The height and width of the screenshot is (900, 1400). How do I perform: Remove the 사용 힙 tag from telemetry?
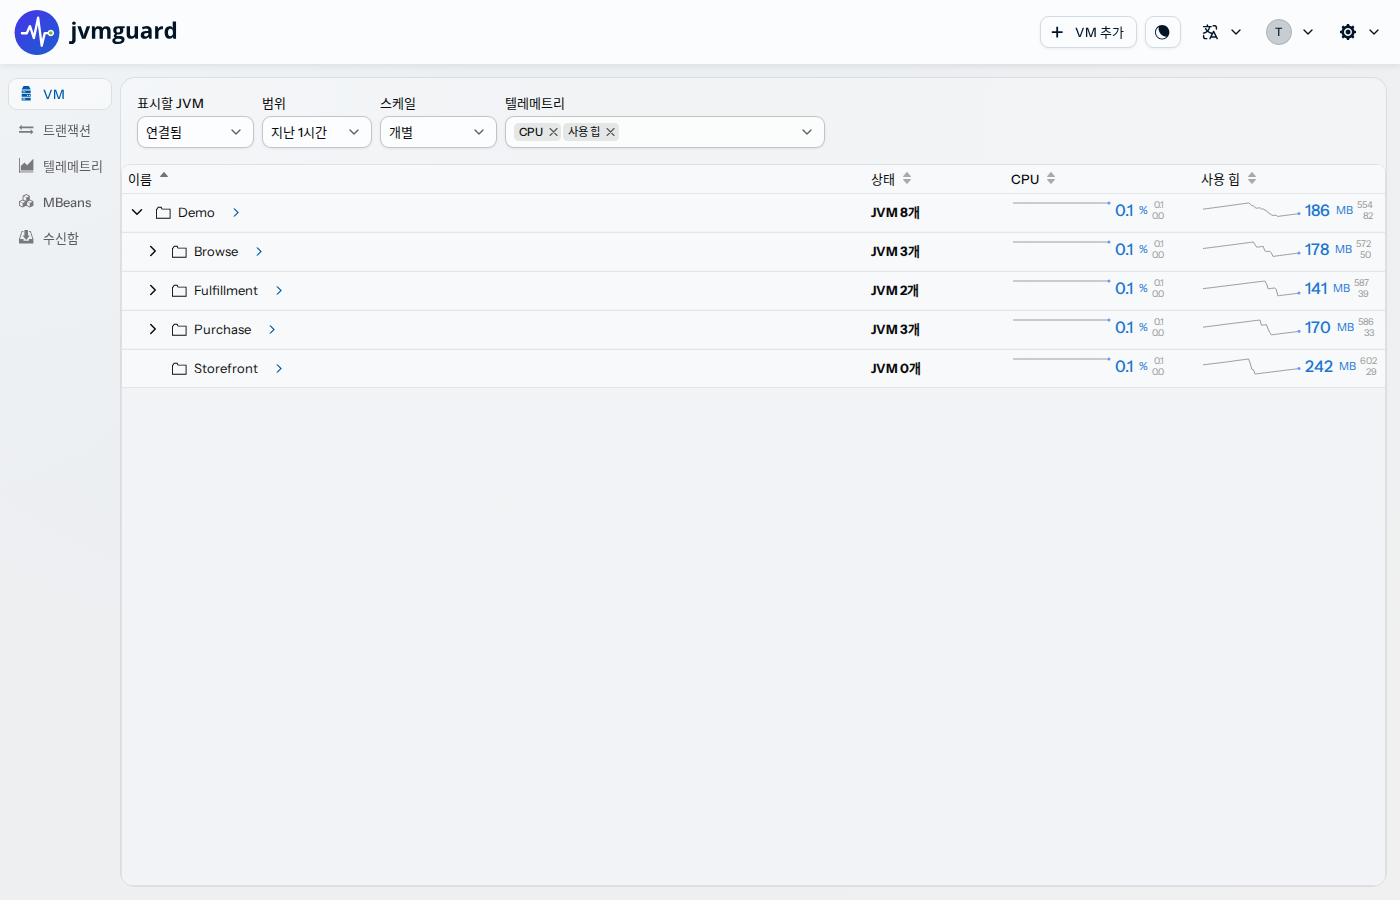coord(610,132)
